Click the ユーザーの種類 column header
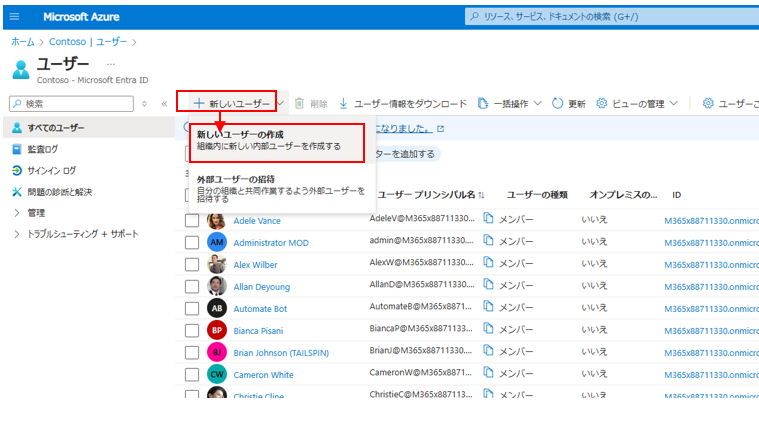Screen dimensions: 759x427 pyautogui.click(x=537, y=195)
